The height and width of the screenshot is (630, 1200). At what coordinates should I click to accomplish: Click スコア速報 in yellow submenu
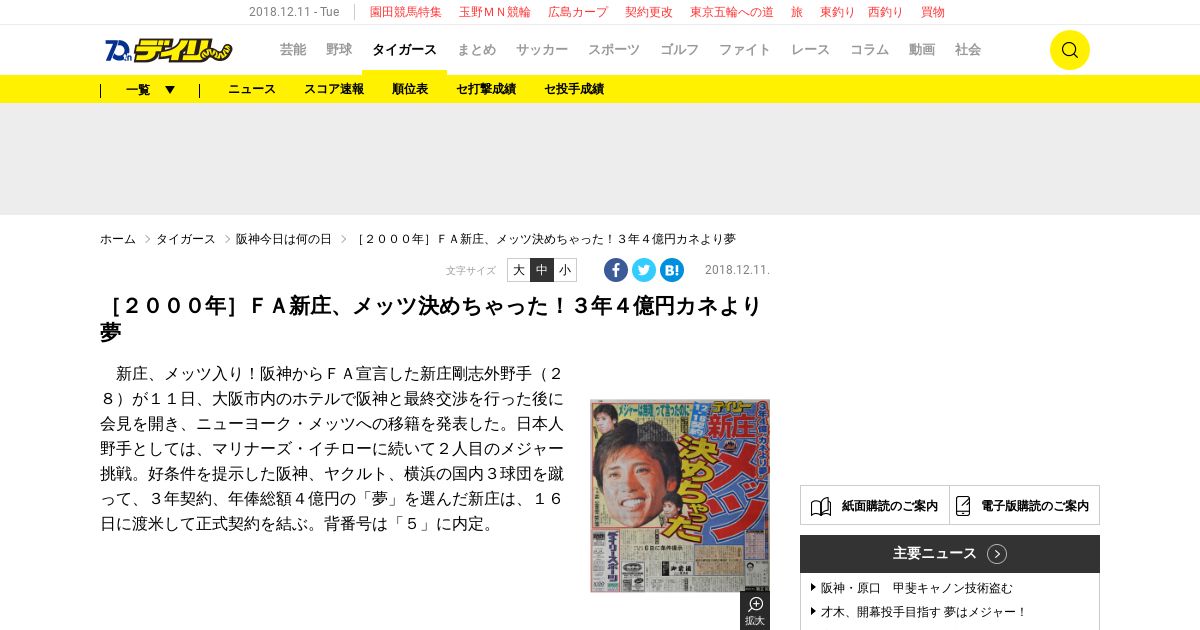pyautogui.click(x=334, y=89)
